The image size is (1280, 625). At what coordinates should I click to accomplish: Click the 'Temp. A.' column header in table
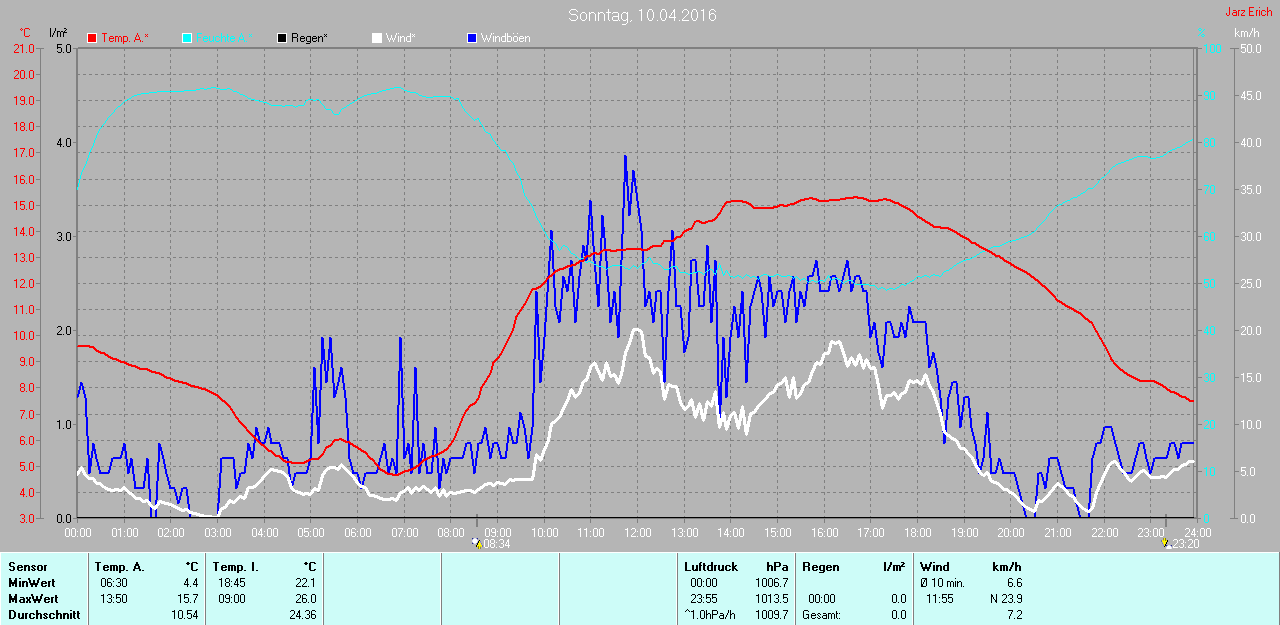point(119,567)
